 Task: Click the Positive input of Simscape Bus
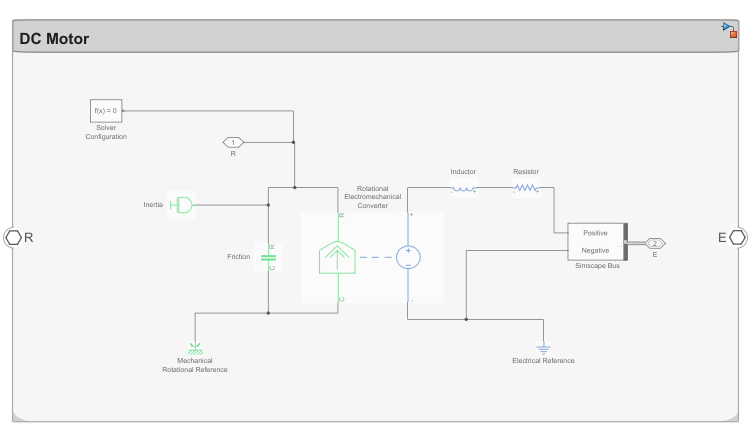point(595,233)
